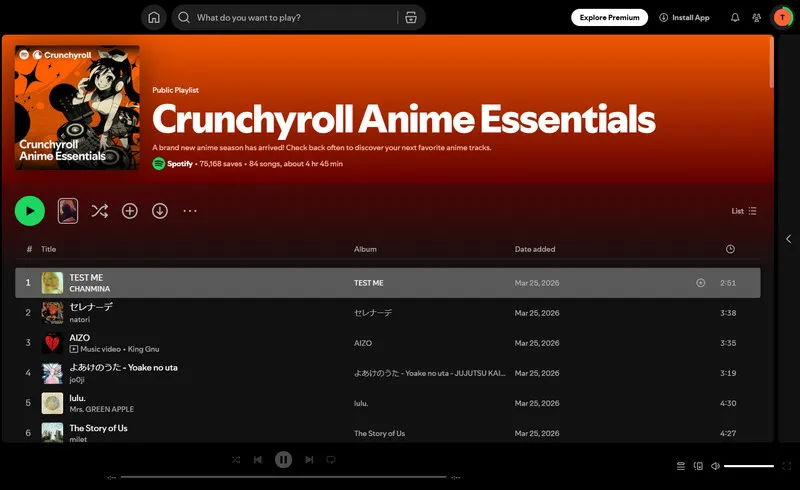
Task: Click the Album column header
Action: tap(365, 249)
